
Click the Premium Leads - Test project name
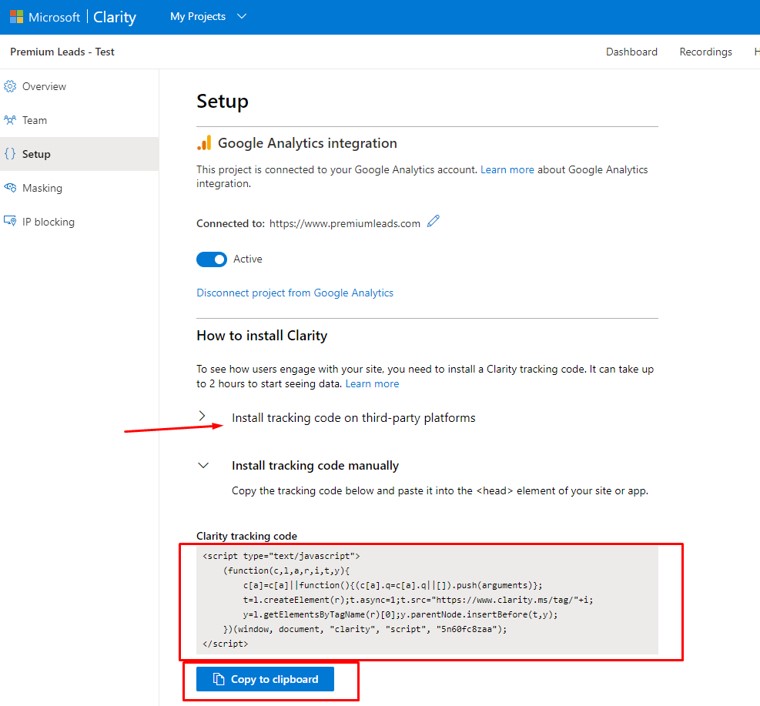click(x=62, y=52)
